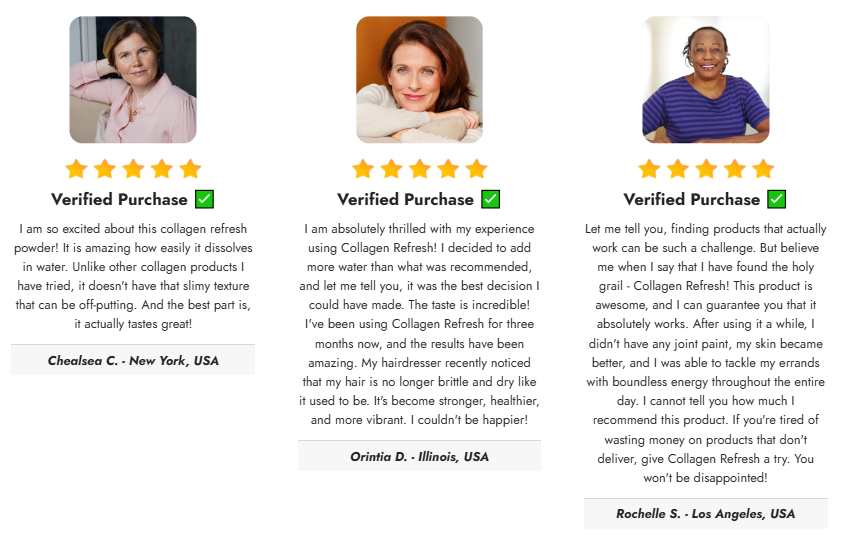Click green checkmark in Rochelle's review
This screenshot has width=859, height=539.
tap(777, 199)
